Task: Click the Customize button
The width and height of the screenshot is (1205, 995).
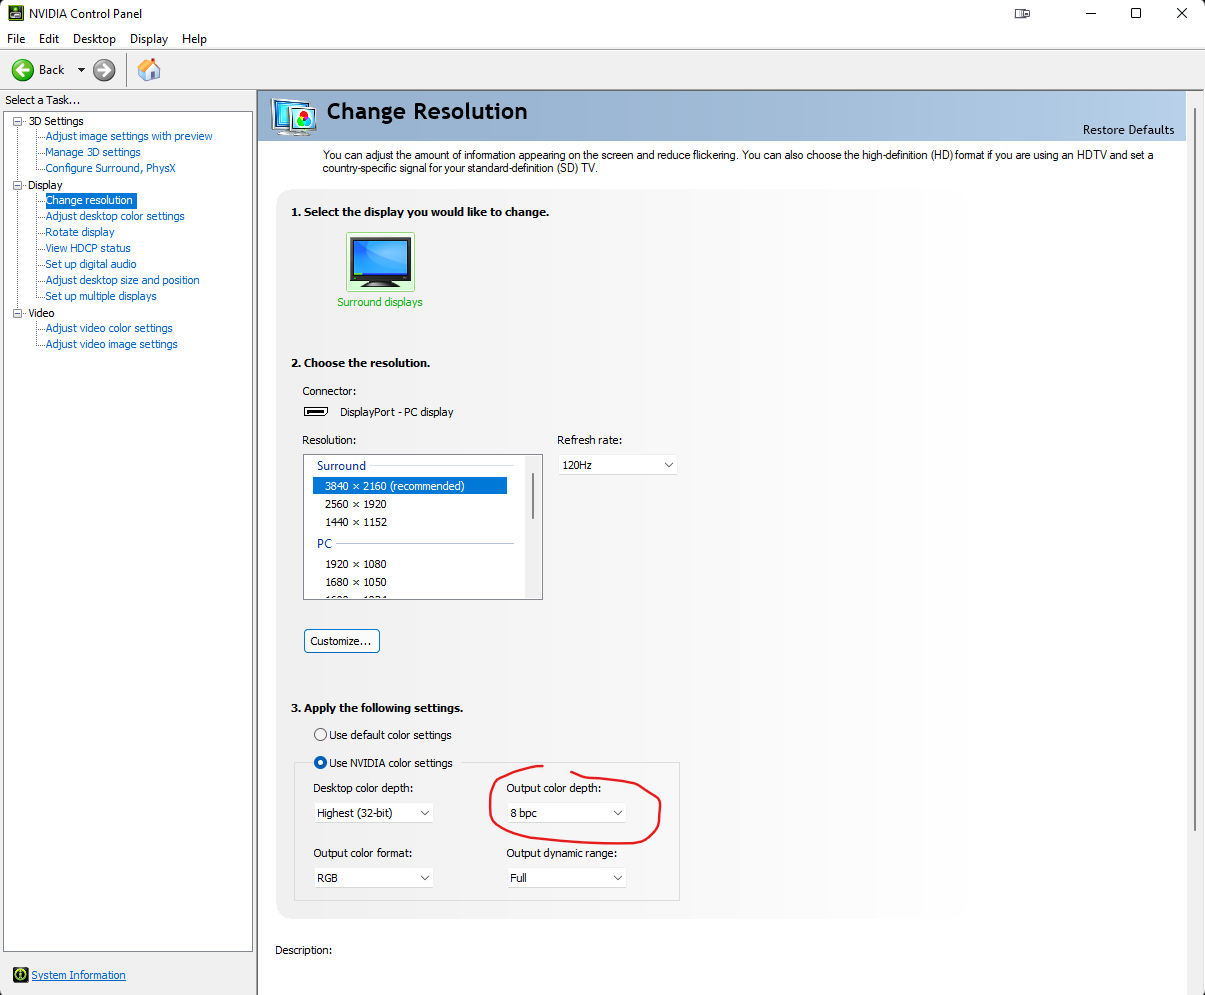Action: (x=341, y=641)
